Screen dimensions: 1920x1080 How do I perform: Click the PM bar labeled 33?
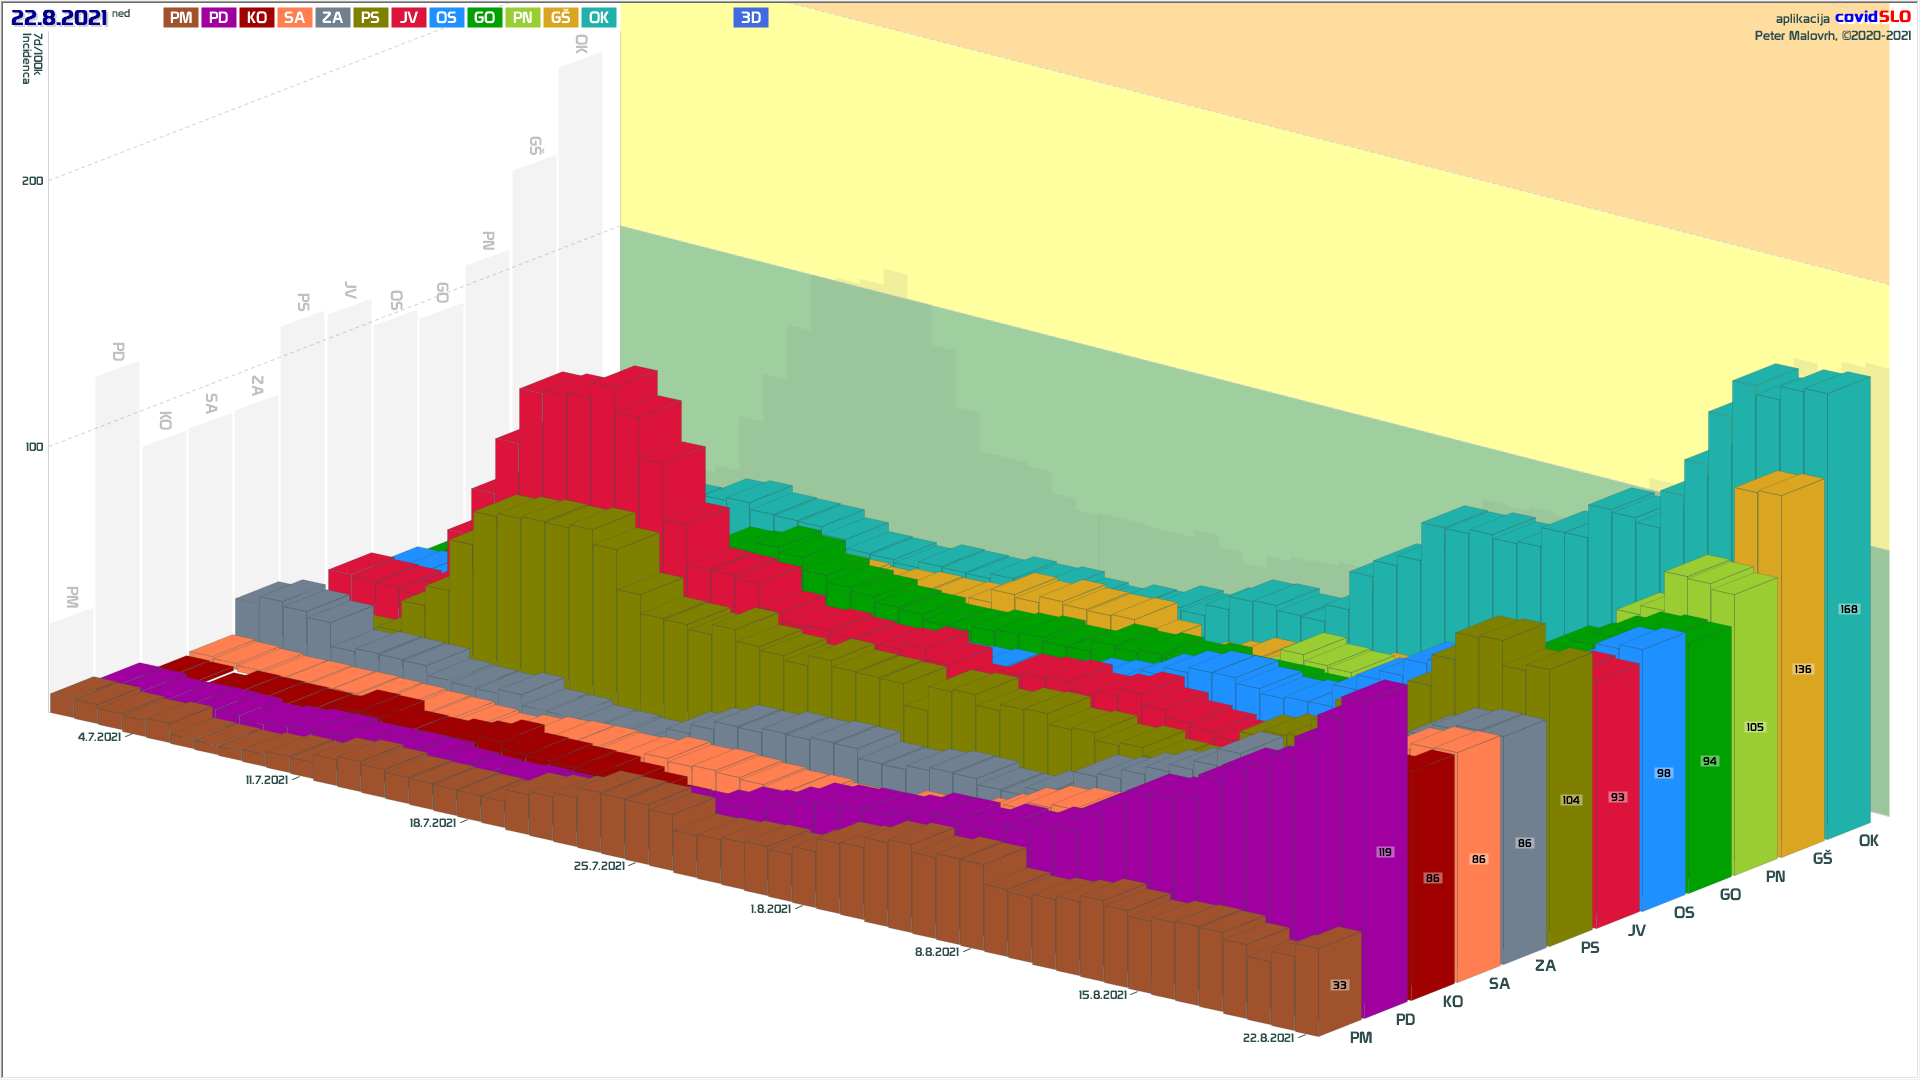(1339, 985)
